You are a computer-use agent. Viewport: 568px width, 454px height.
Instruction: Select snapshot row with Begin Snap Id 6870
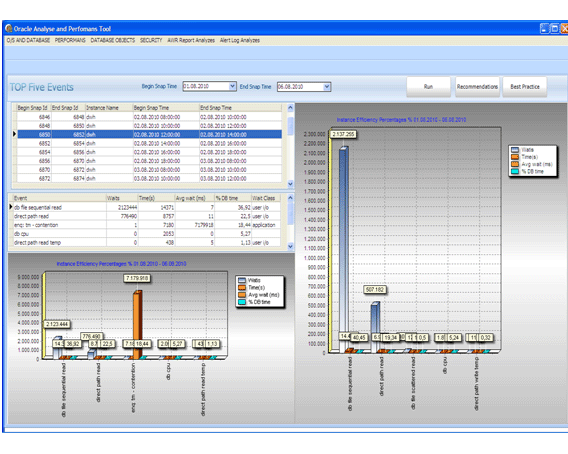149,170
